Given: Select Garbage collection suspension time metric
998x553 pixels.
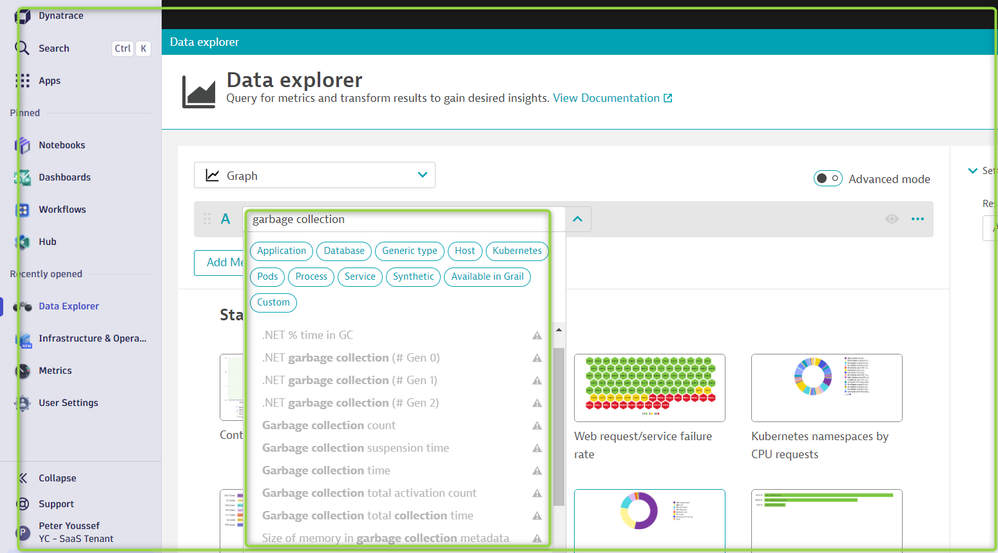Looking at the screenshot, I should pos(355,448).
